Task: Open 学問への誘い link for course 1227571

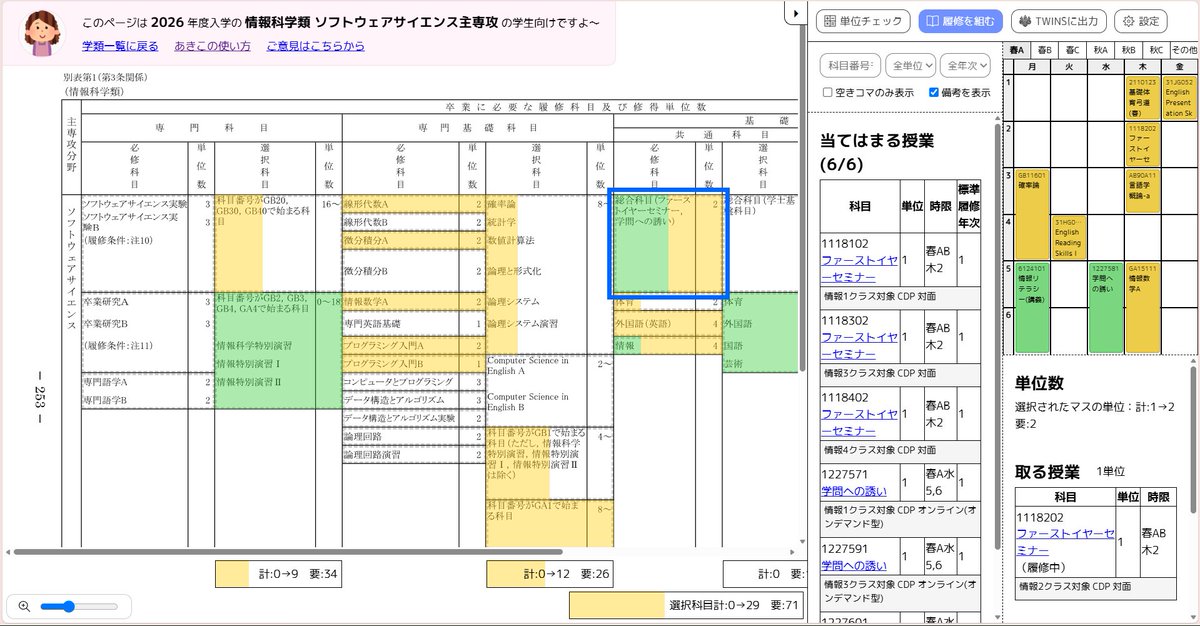Action: coord(853,491)
